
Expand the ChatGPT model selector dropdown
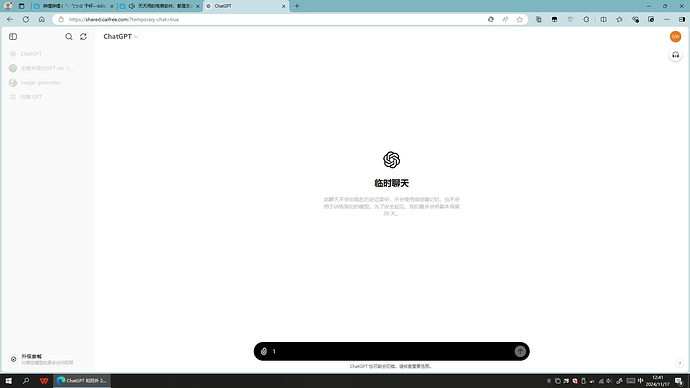[x=121, y=37]
